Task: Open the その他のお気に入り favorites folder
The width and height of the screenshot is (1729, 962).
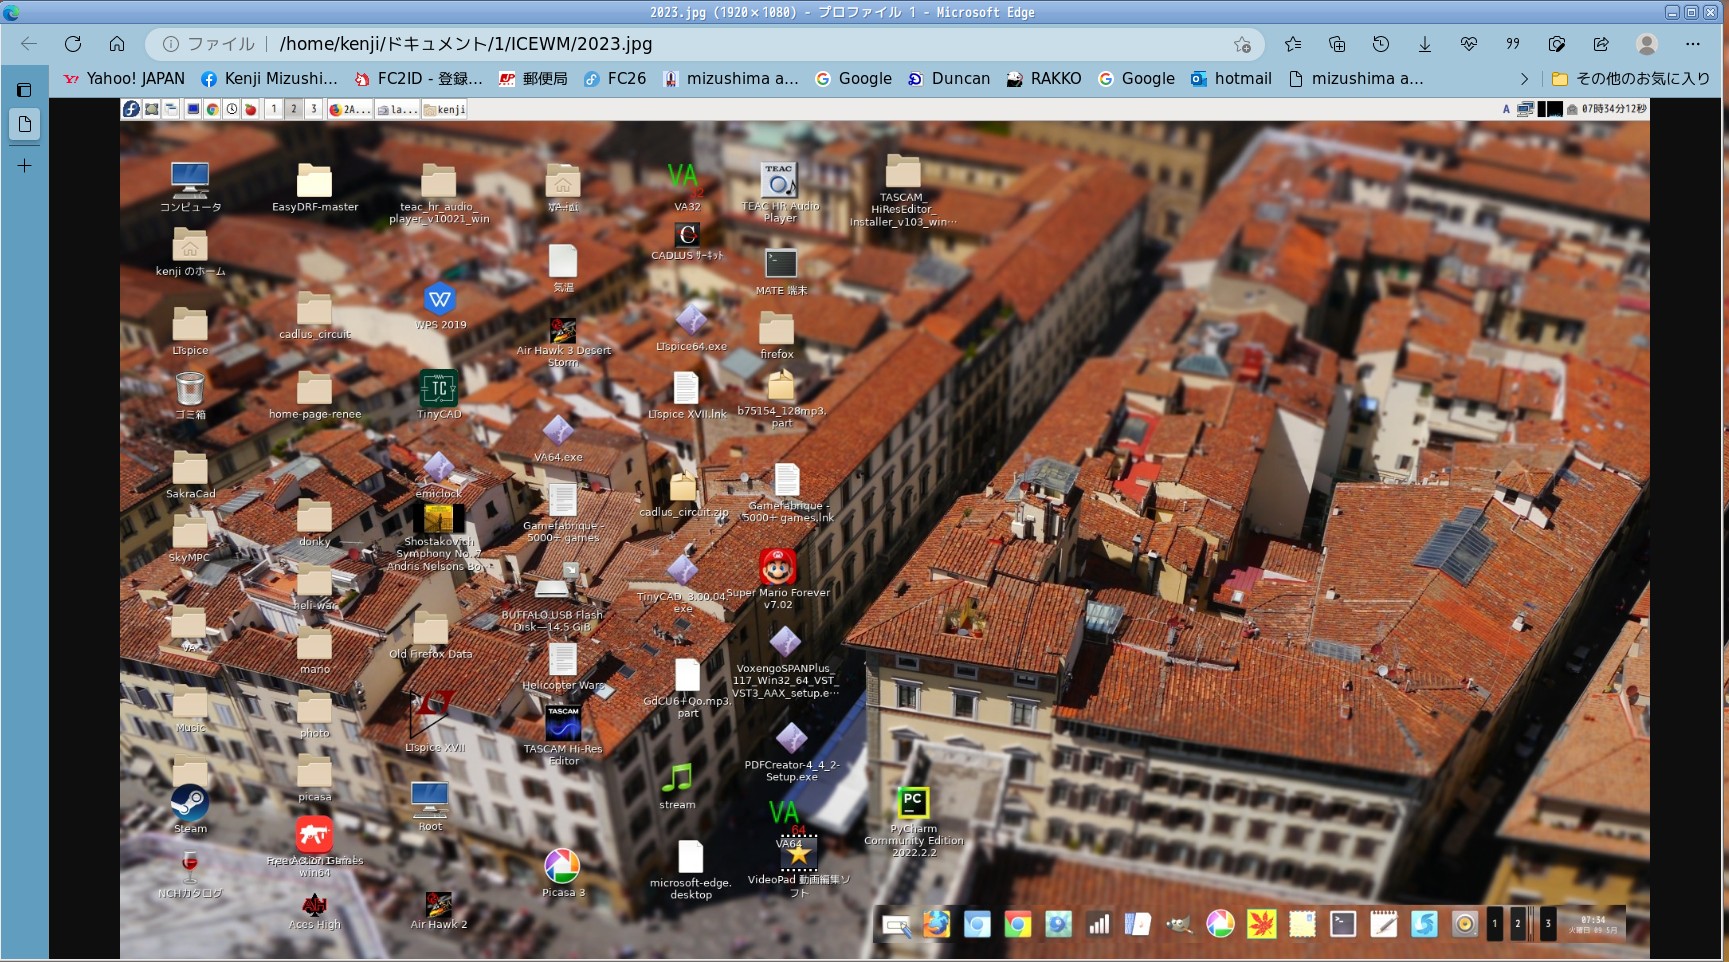Action: [x=1631, y=79]
